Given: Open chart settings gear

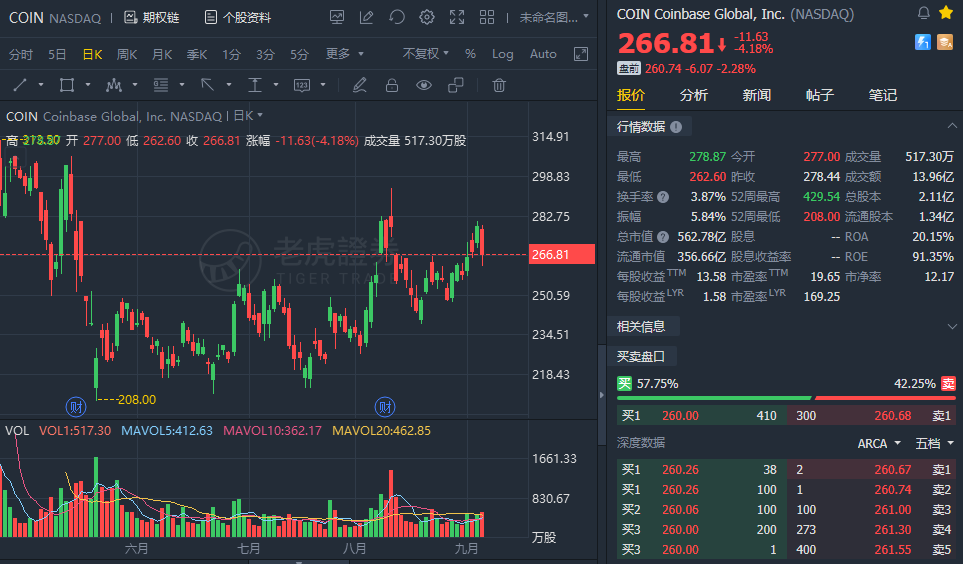Looking at the screenshot, I should [427, 17].
